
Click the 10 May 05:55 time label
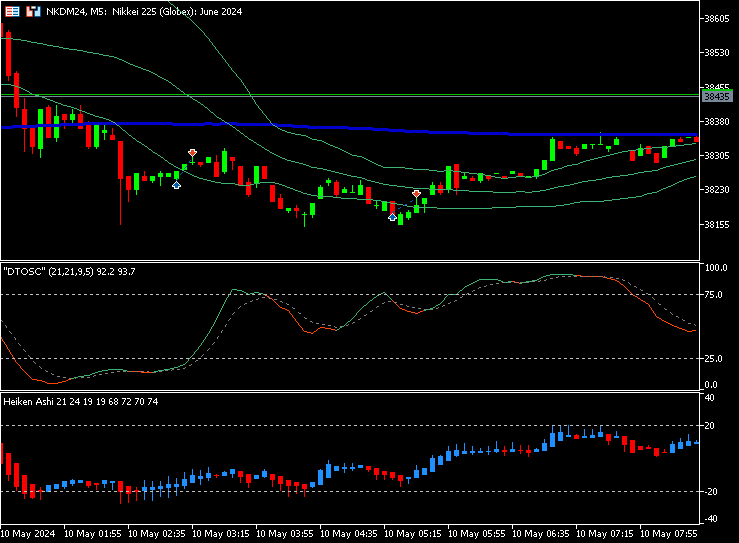coord(476,534)
